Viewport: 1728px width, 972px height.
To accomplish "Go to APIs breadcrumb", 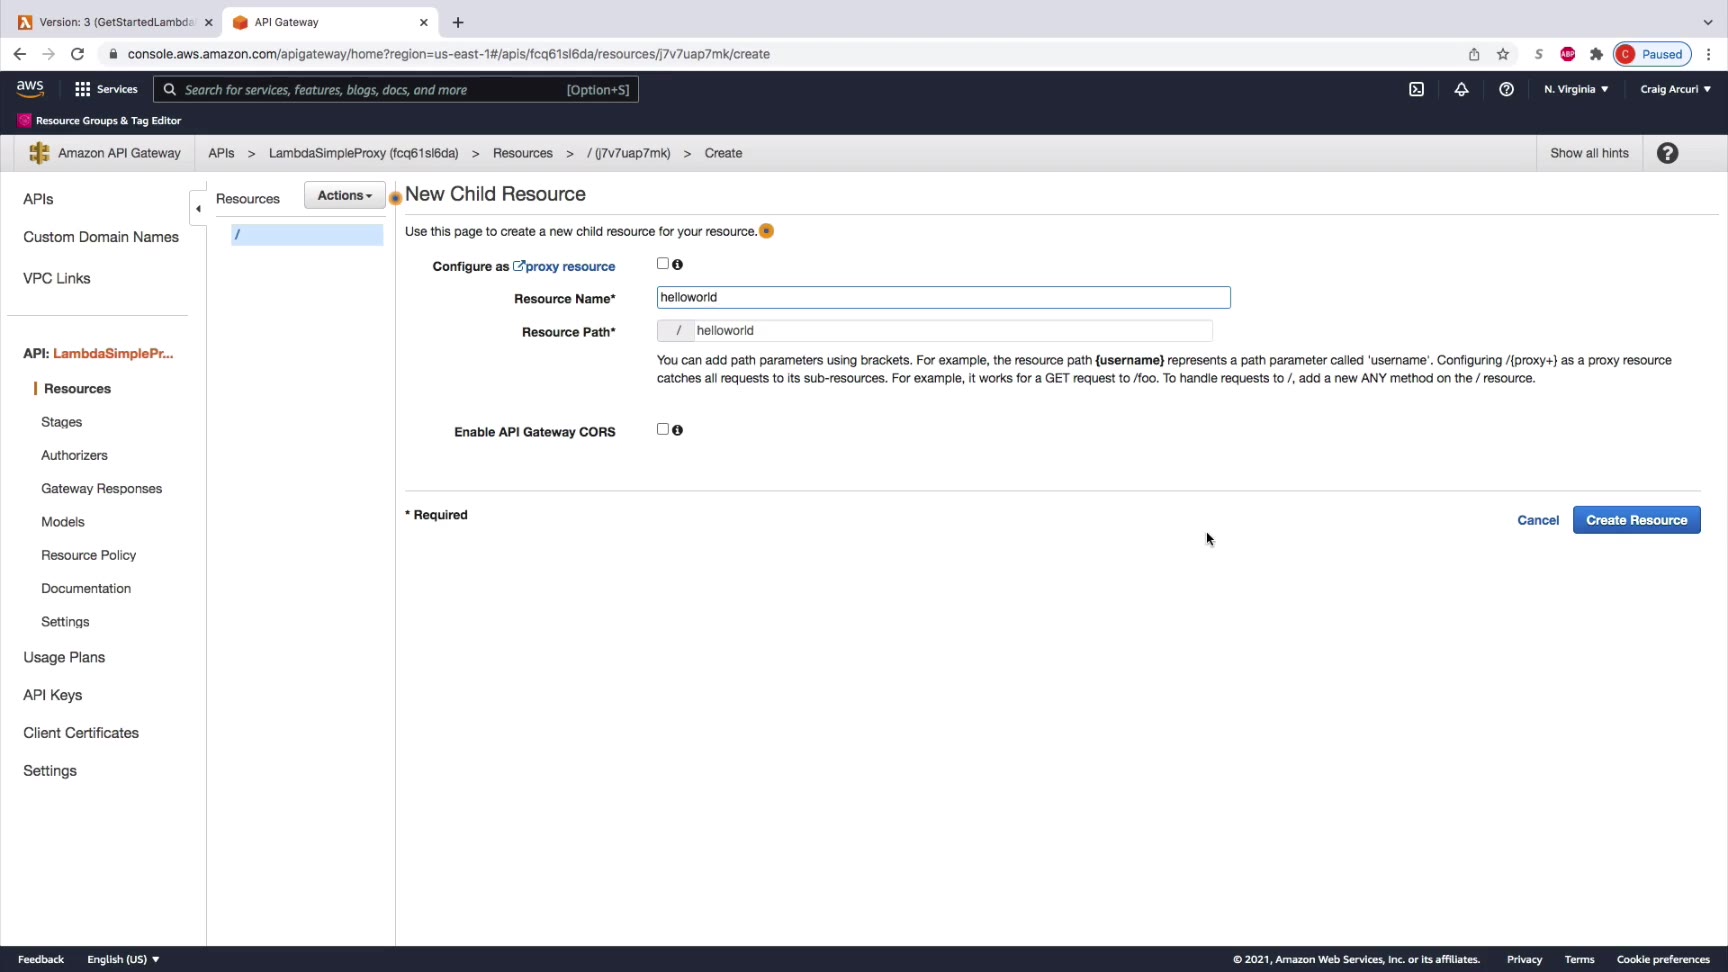I will [x=221, y=153].
